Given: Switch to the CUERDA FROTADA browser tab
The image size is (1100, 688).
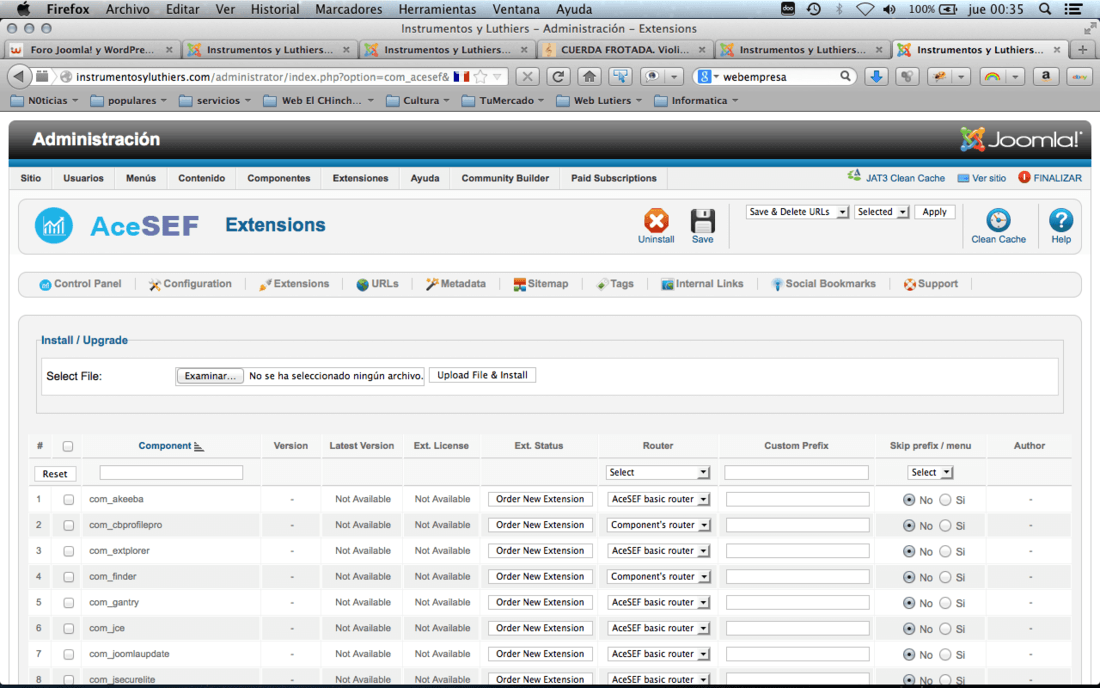Looking at the screenshot, I should tap(625, 50).
